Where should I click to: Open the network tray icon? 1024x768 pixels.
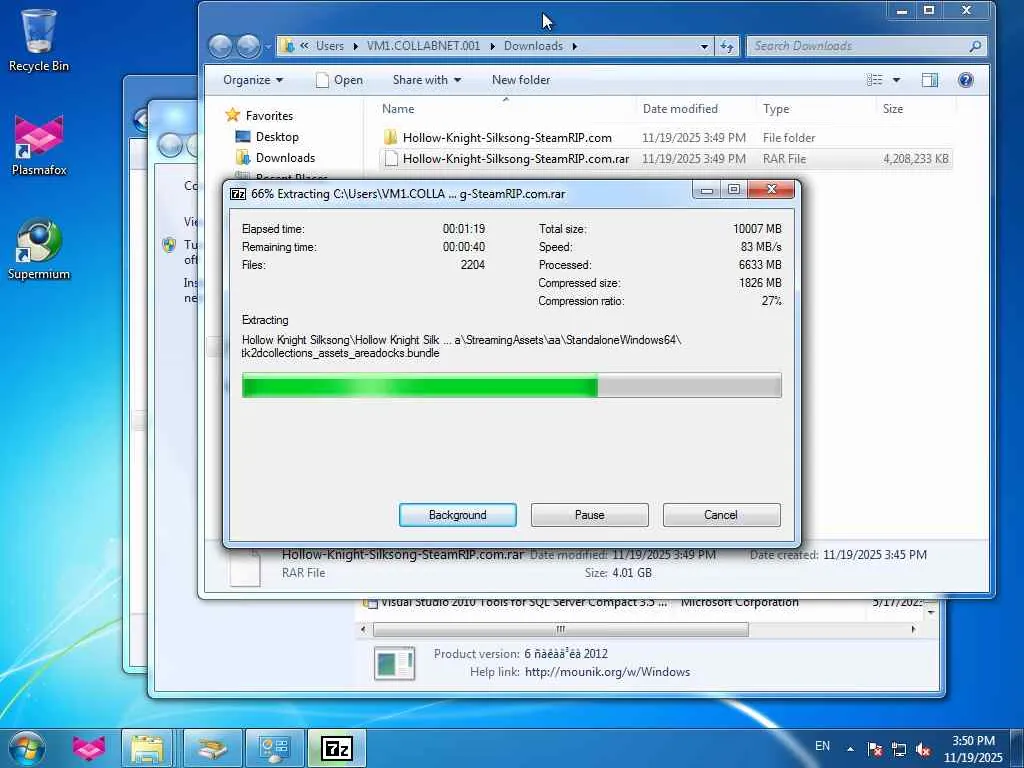coord(899,749)
